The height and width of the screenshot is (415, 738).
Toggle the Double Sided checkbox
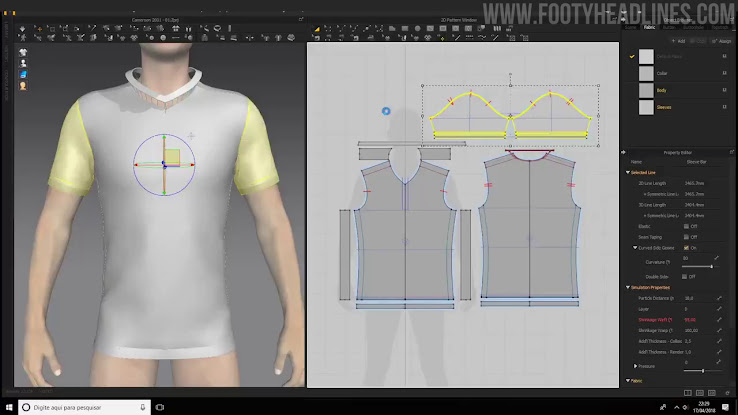684,277
